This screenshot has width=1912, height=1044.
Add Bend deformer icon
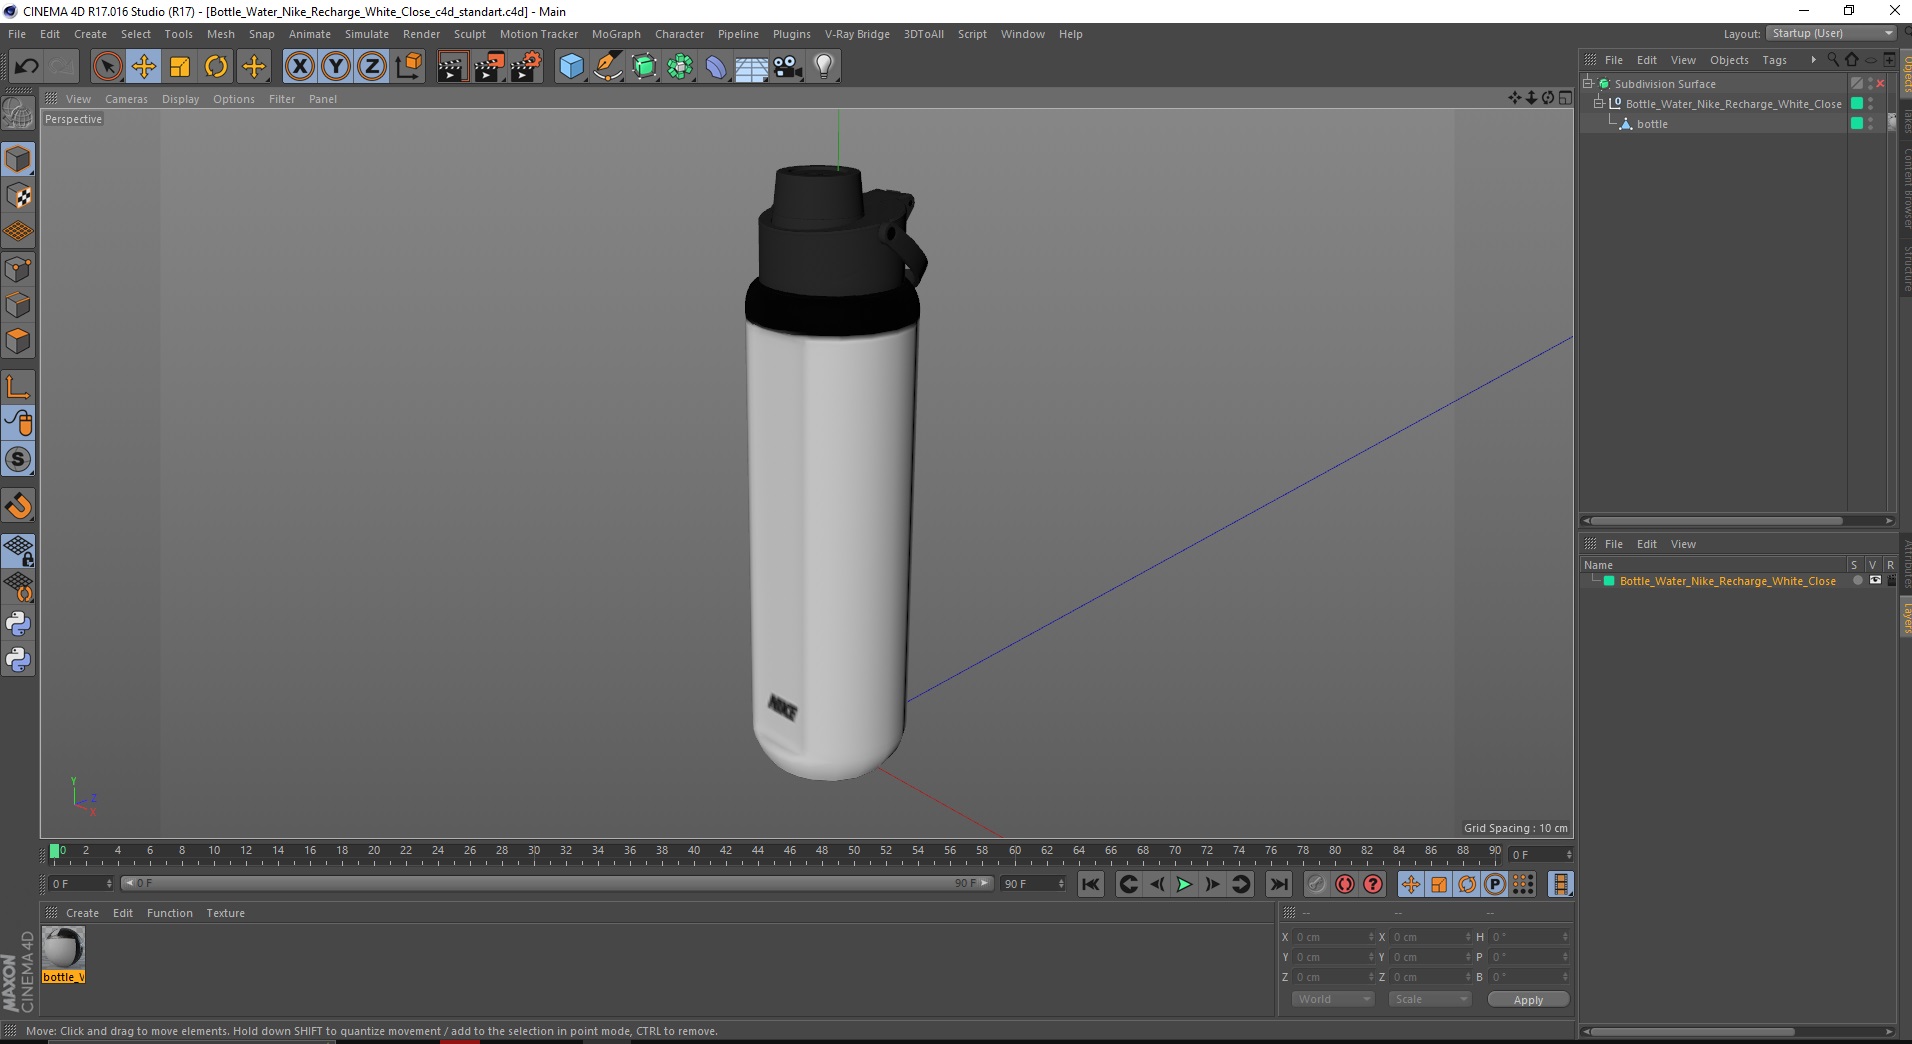point(716,67)
